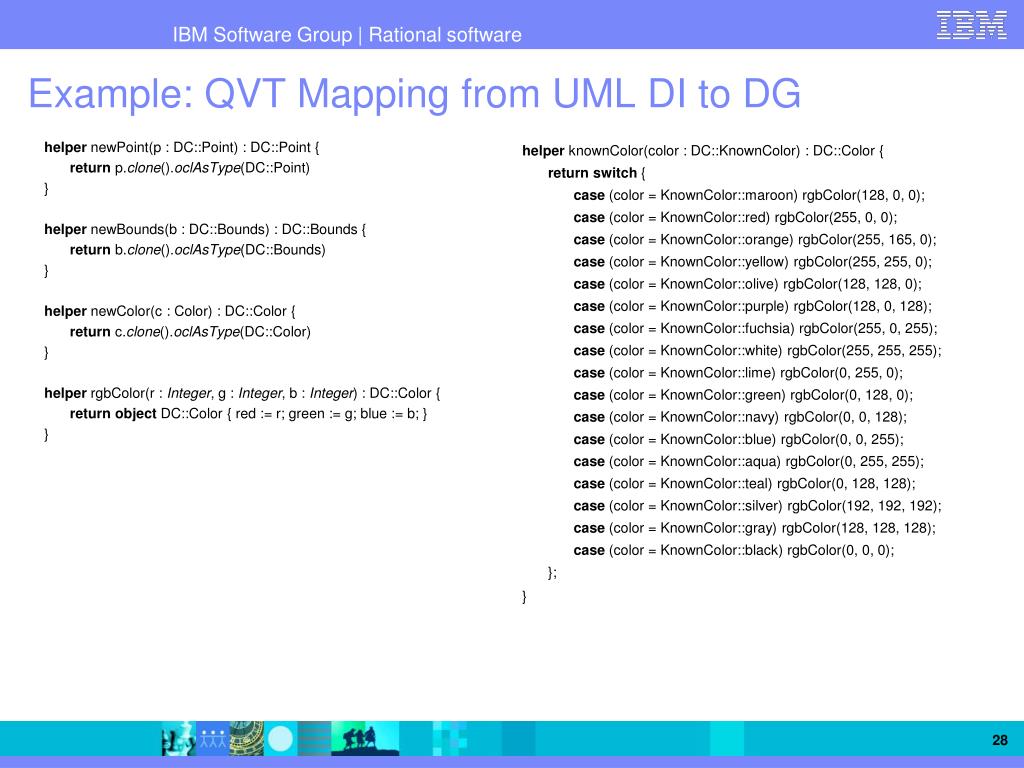Click the hikers silhouette image in the footer

(x=364, y=738)
